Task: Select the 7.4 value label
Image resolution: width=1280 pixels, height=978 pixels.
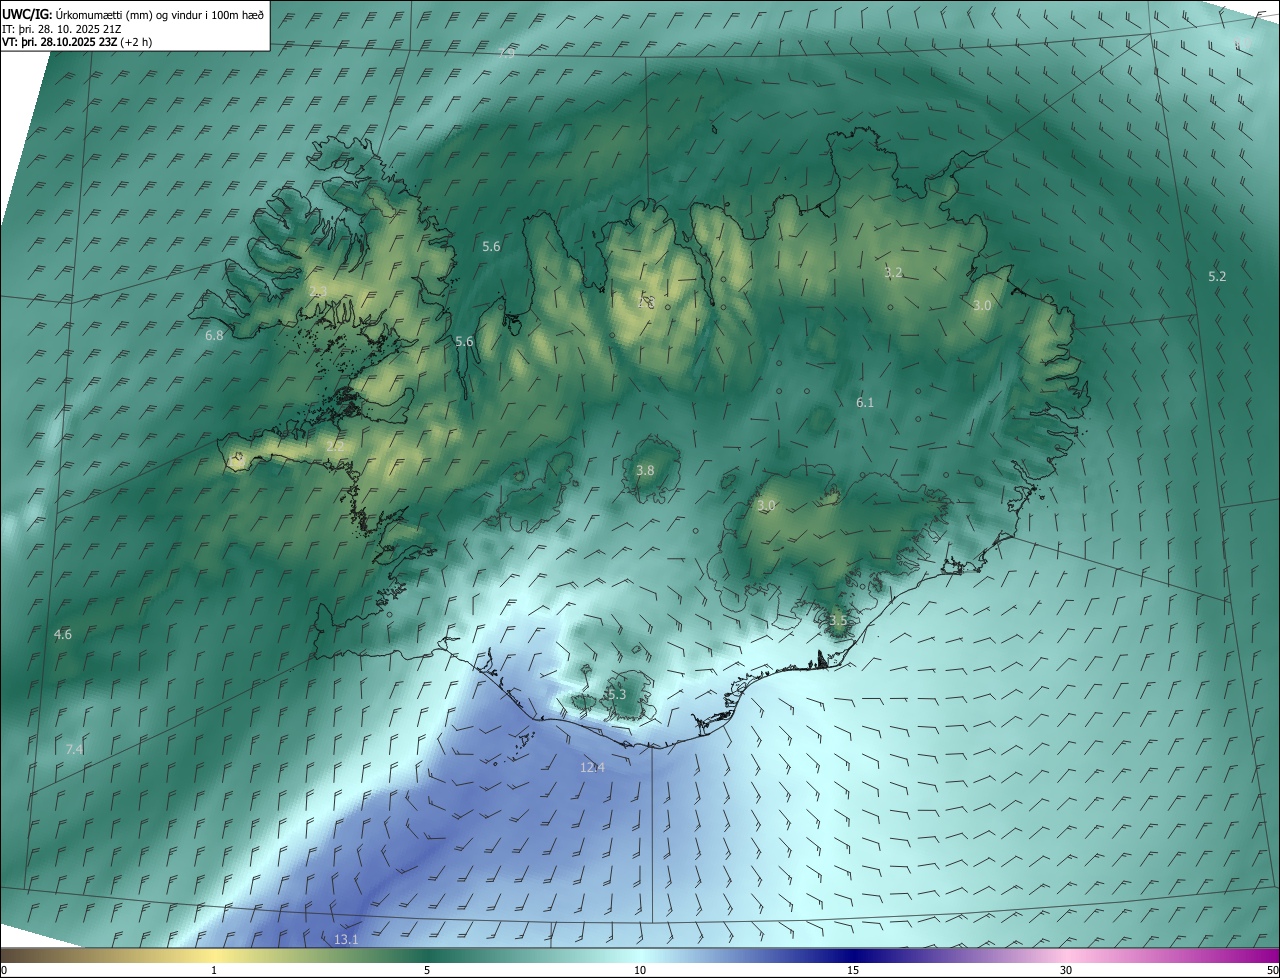Action: pos(74,749)
